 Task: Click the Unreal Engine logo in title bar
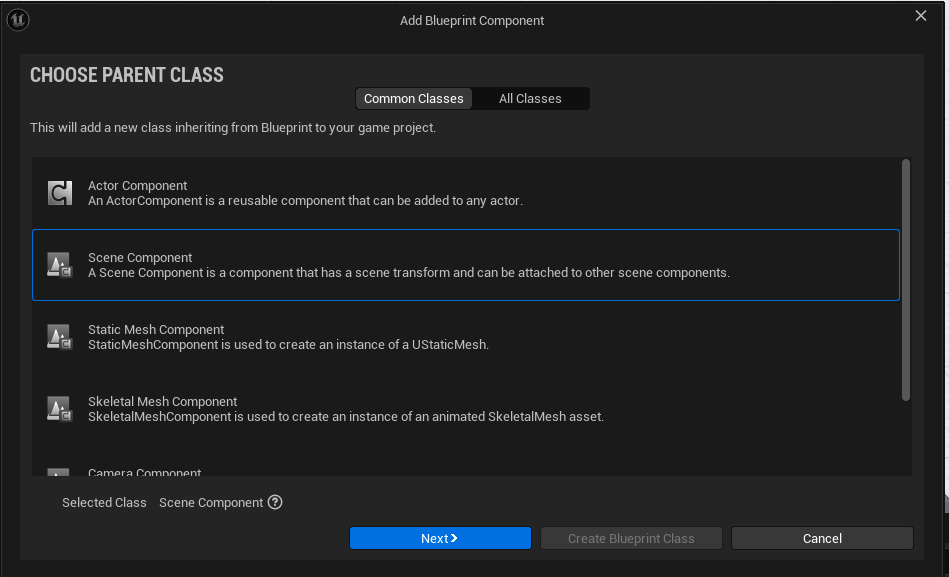click(18, 20)
